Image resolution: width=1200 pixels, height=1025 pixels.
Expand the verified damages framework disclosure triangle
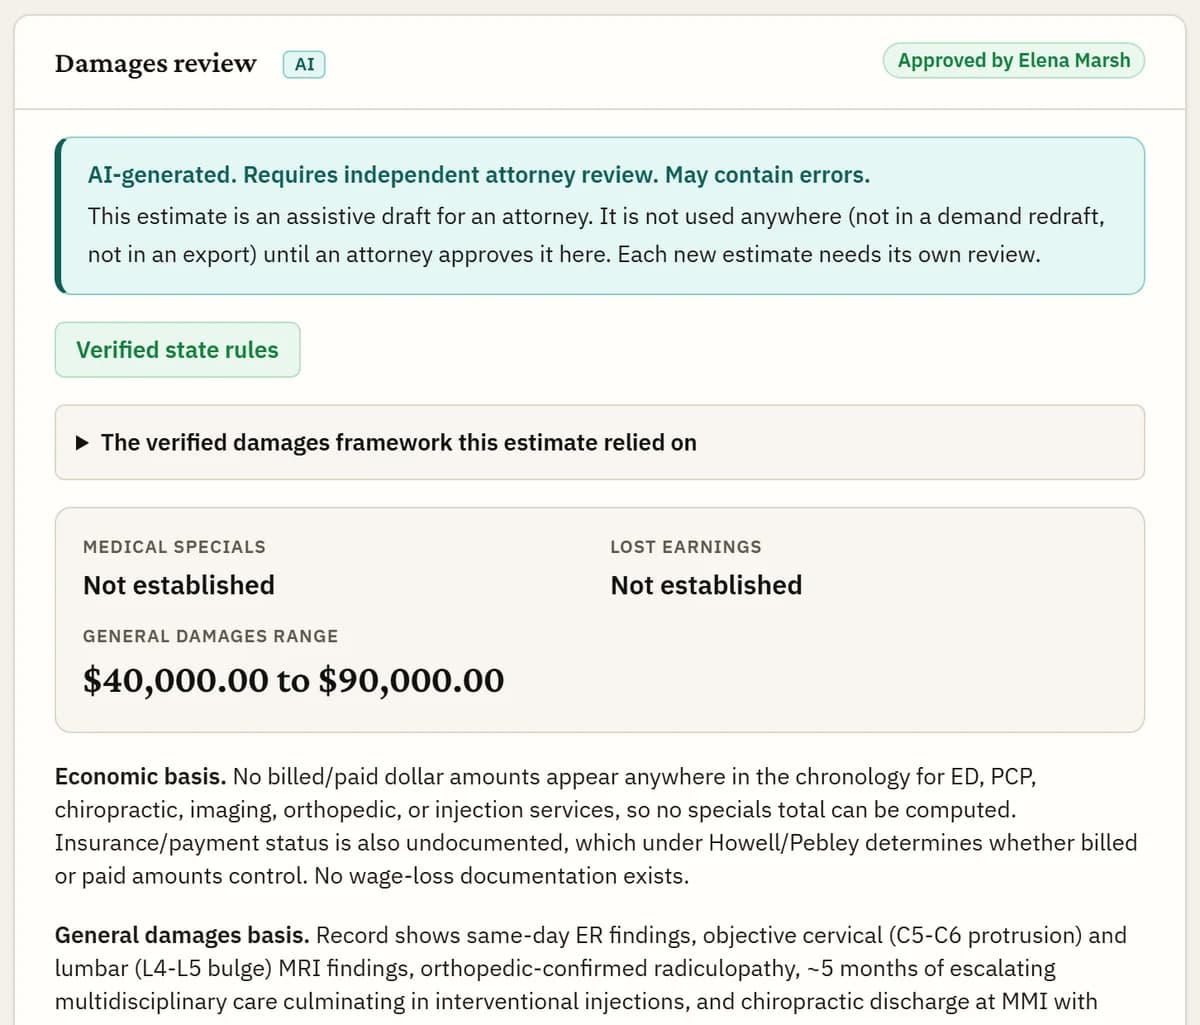(82, 442)
